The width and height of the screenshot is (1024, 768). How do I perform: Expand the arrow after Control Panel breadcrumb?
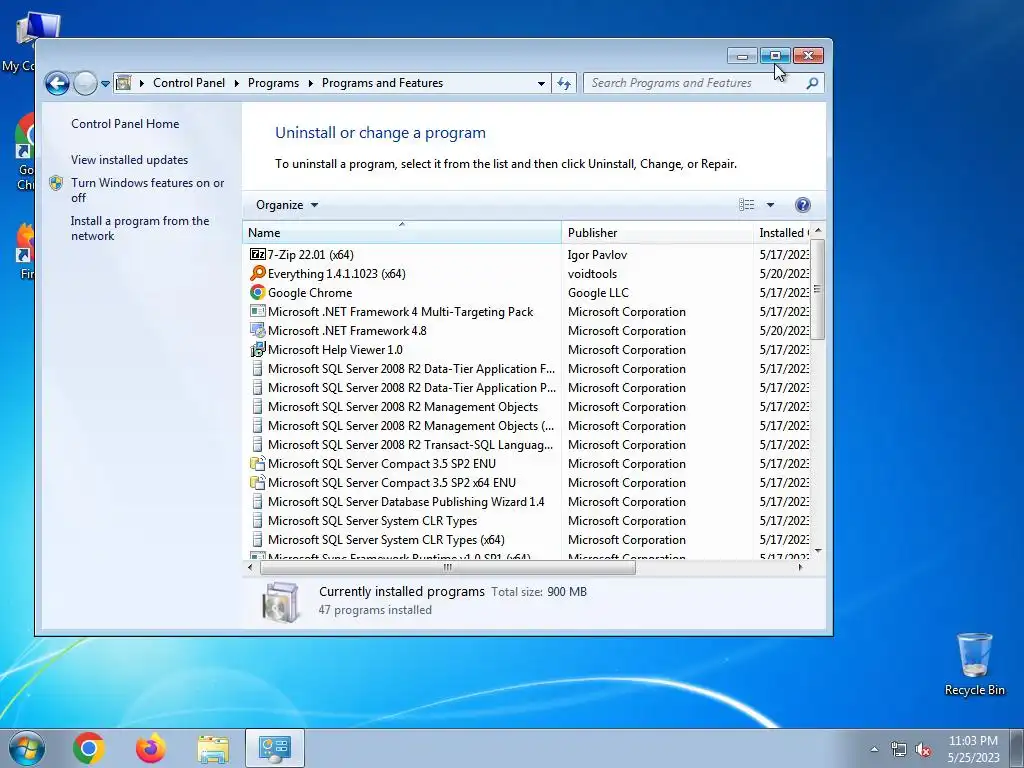pos(236,83)
